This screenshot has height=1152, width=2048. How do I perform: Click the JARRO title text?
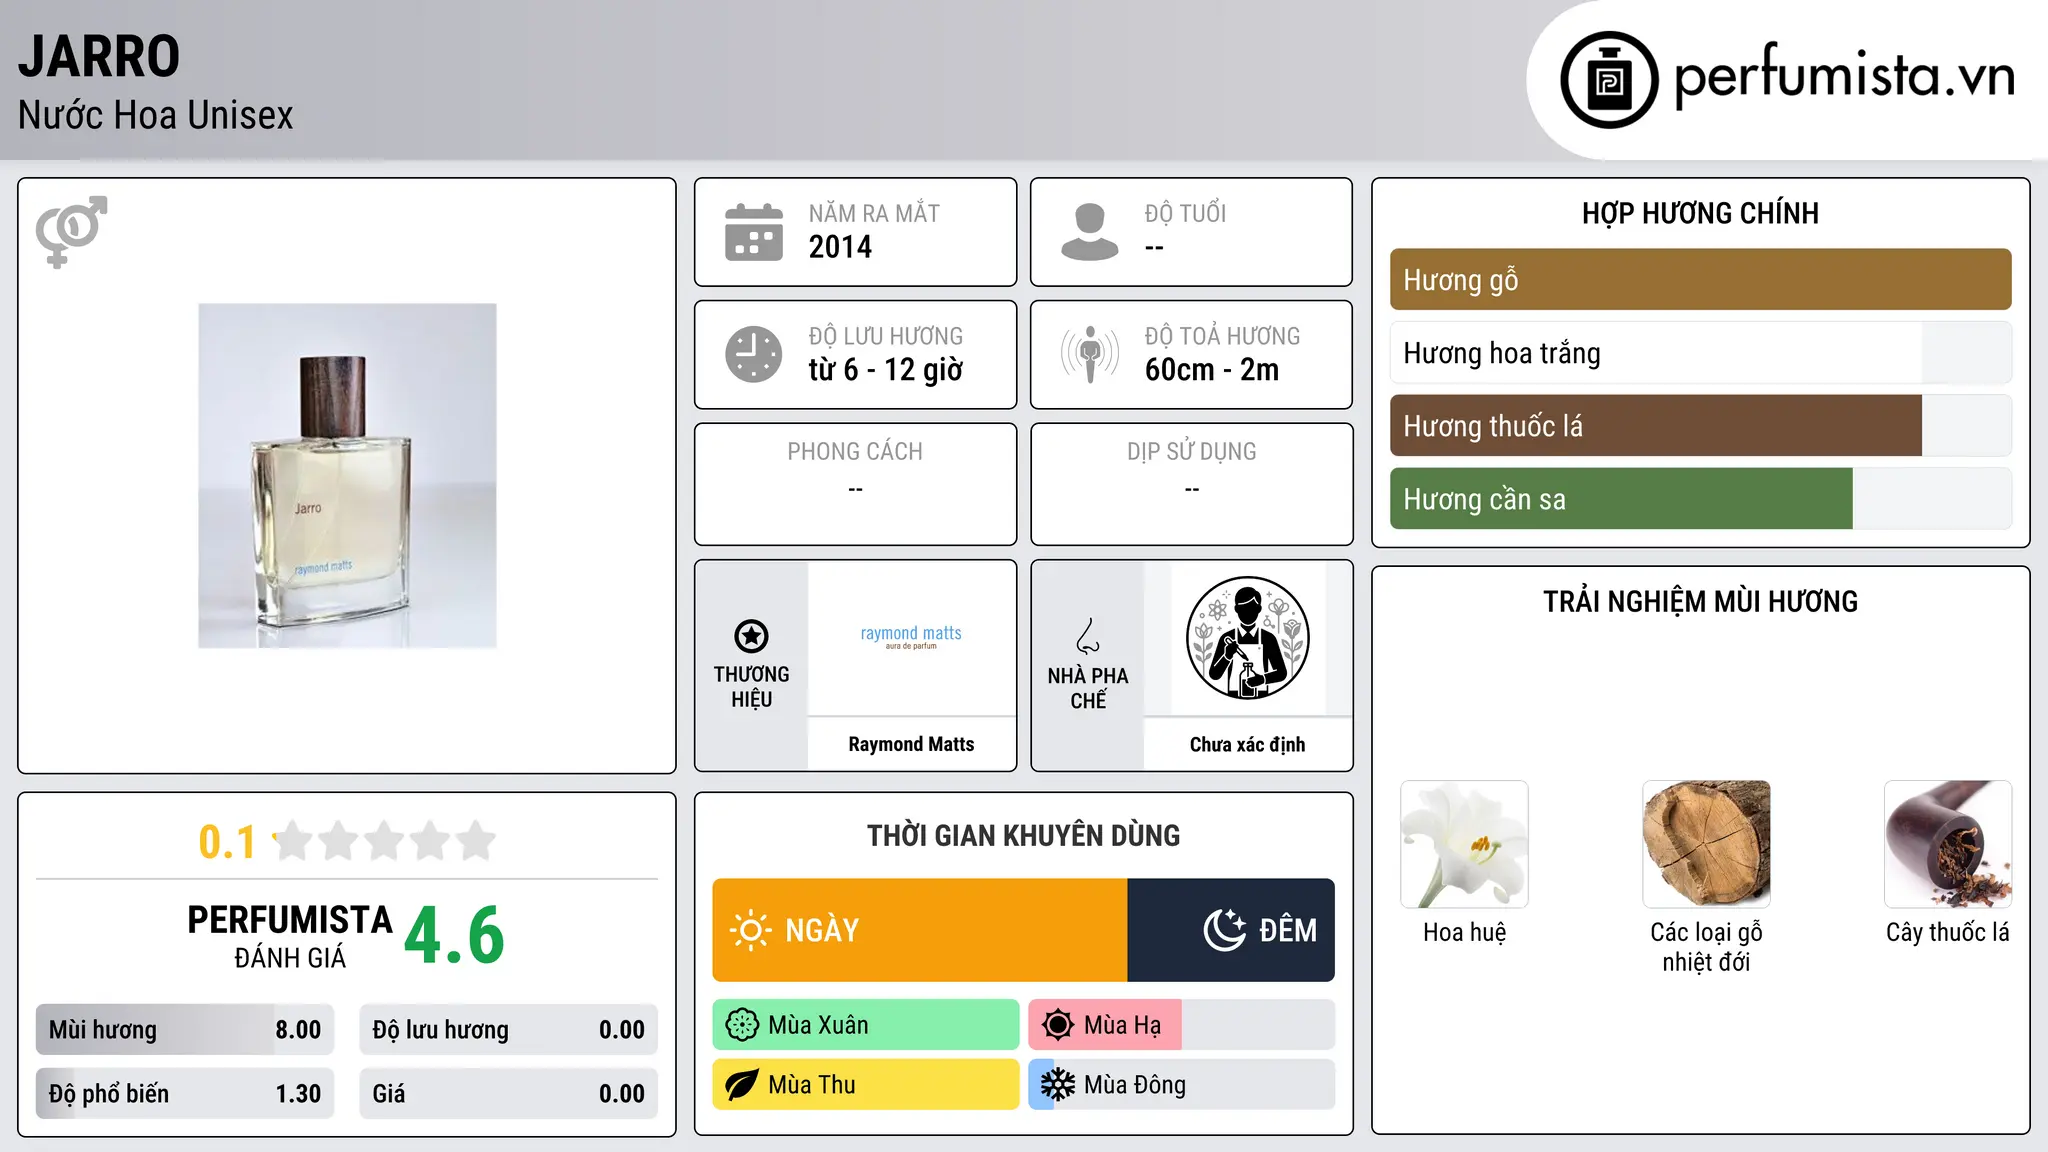tap(99, 56)
